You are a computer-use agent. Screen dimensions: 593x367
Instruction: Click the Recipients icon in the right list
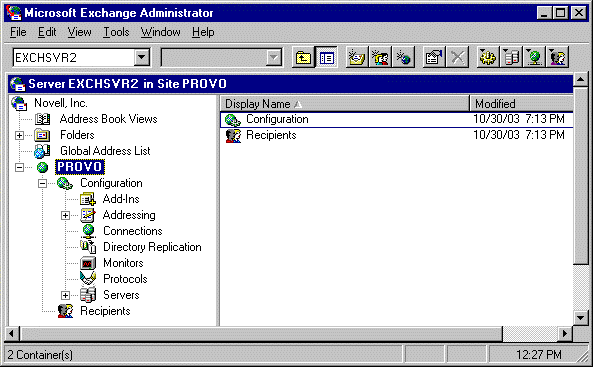(233, 135)
